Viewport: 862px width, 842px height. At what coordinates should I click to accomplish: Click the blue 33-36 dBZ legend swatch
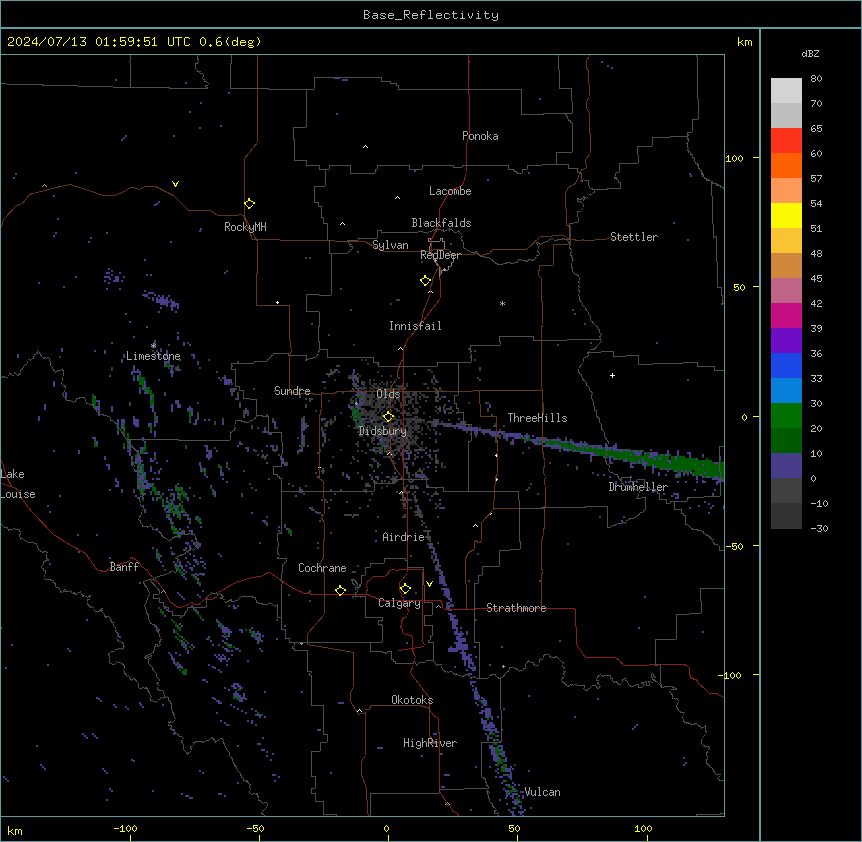pyautogui.click(x=786, y=365)
